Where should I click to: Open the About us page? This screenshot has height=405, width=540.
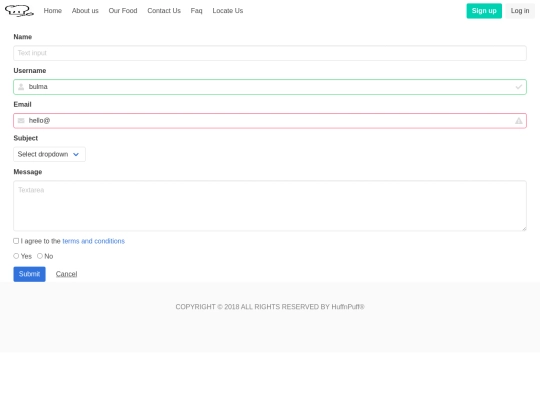[x=85, y=11]
